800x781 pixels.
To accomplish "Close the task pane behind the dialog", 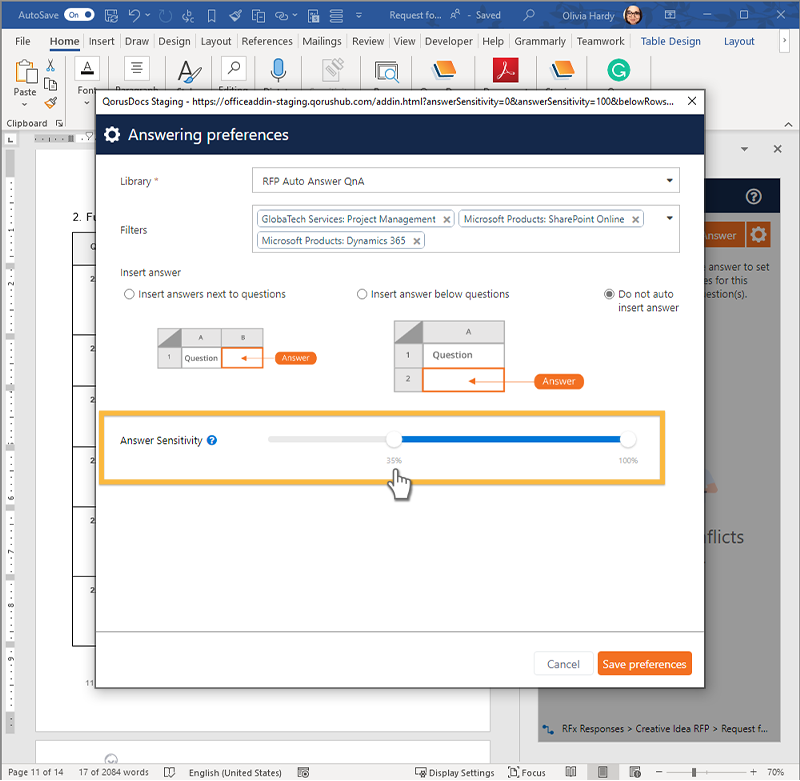I will [x=777, y=149].
